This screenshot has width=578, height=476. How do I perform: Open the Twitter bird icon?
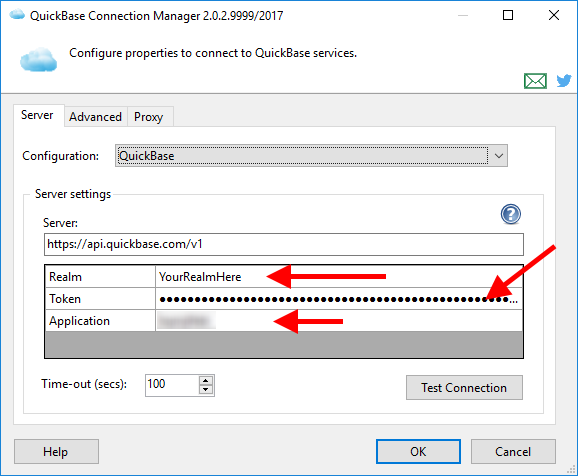[564, 80]
